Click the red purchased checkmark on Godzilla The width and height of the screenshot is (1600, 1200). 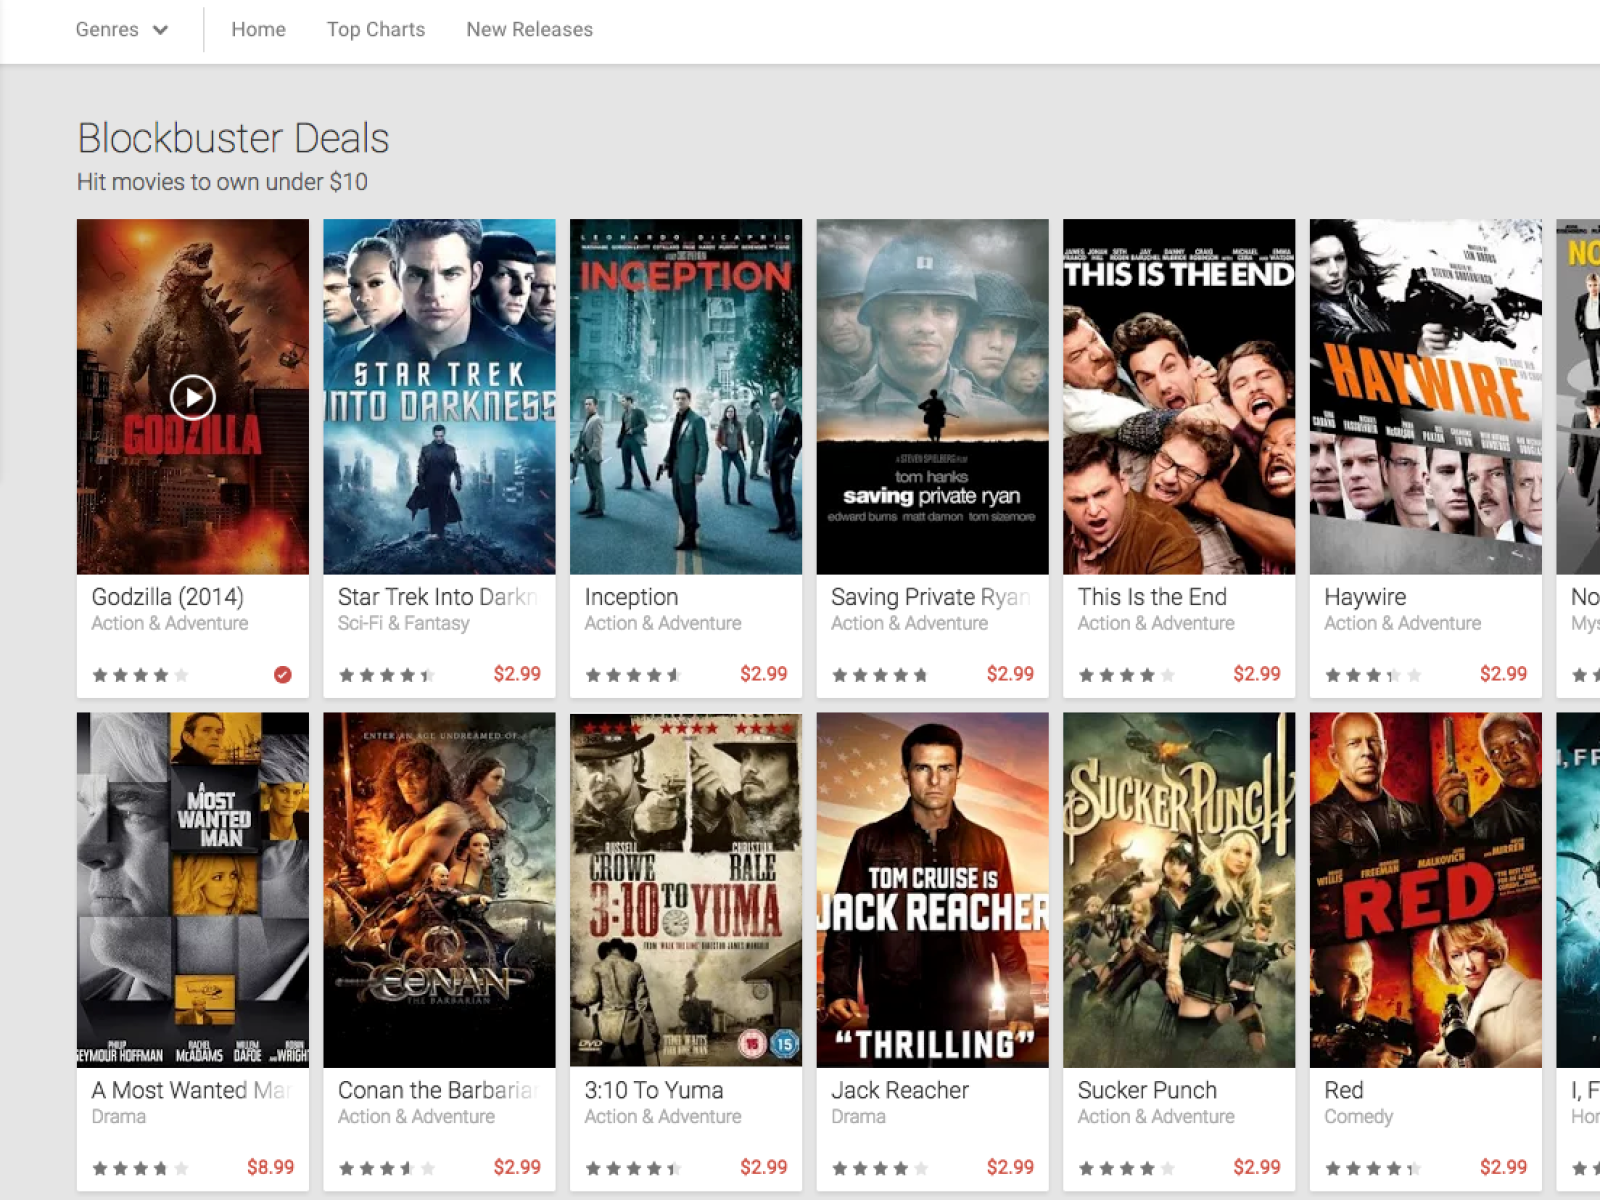[283, 675]
